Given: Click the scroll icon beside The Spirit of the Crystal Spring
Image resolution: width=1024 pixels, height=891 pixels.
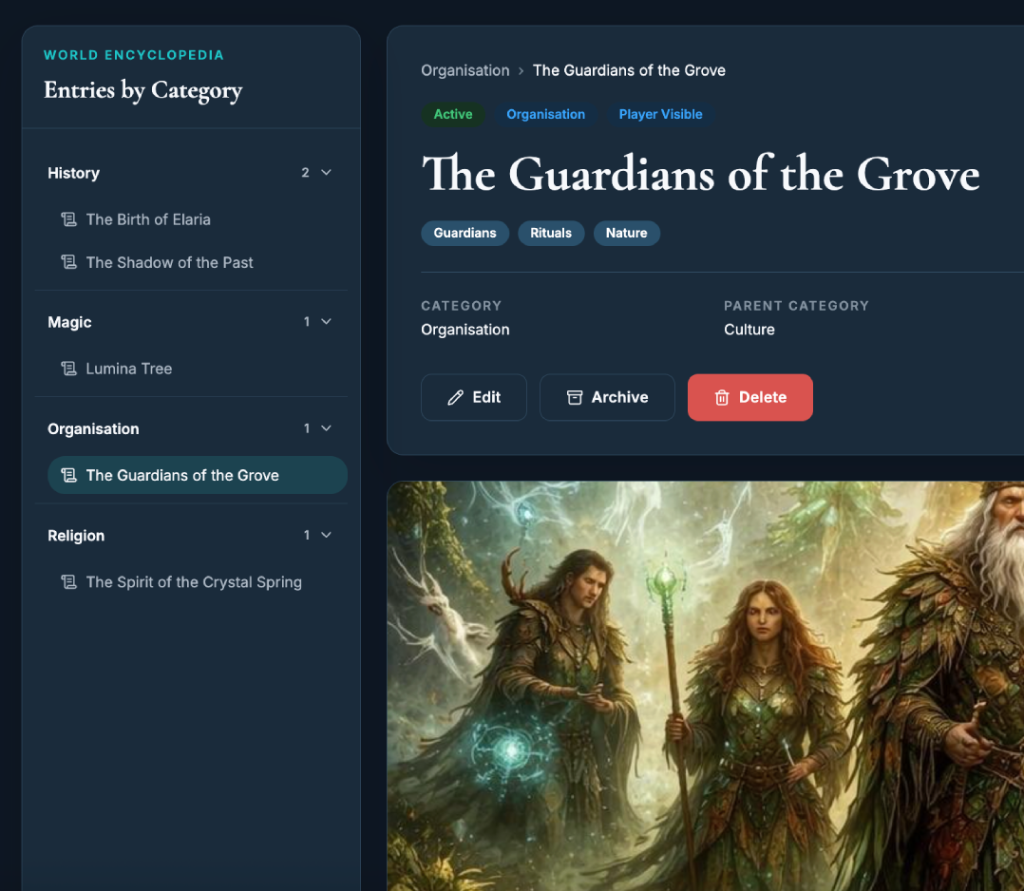Looking at the screenshot, I should pos(69,581).
